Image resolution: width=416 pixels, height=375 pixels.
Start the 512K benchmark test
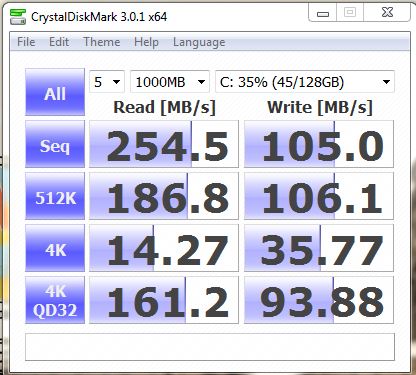pos(55,196)
